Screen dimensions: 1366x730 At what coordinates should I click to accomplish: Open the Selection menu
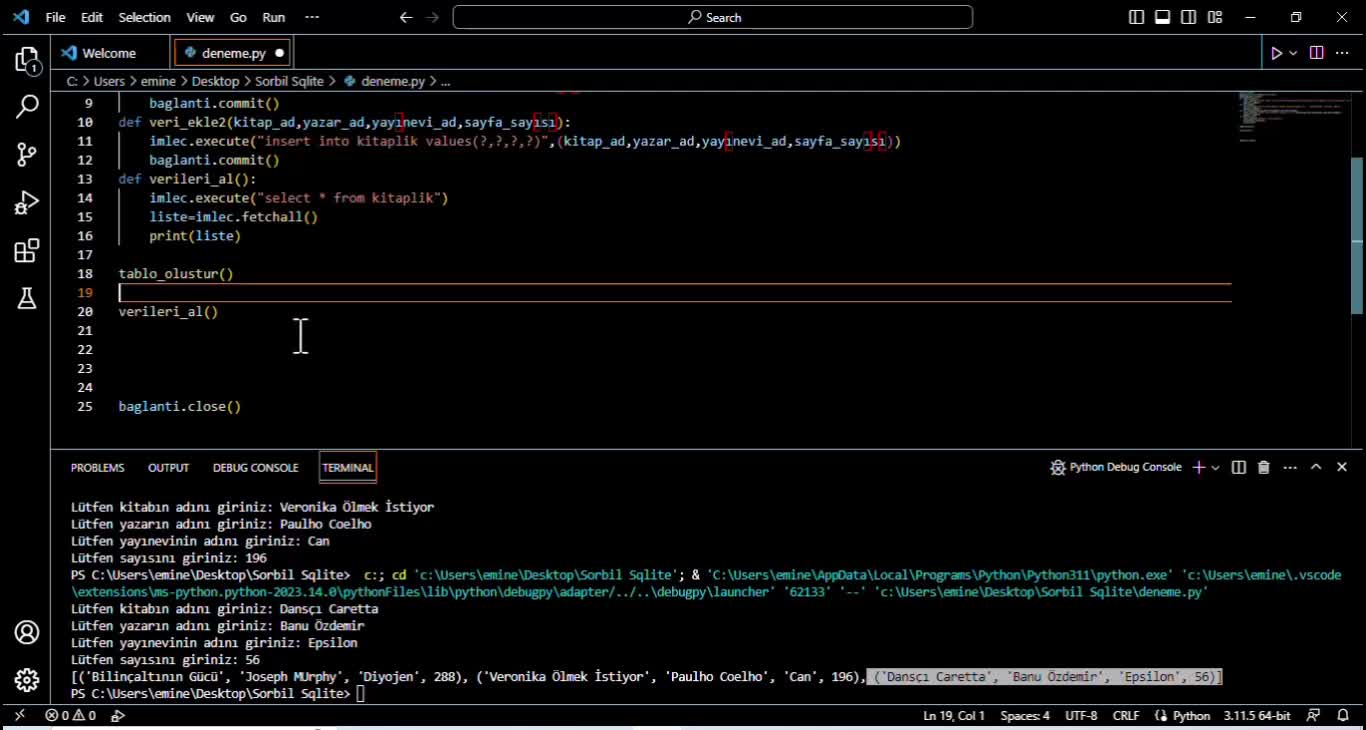click(x=144, y=17)
